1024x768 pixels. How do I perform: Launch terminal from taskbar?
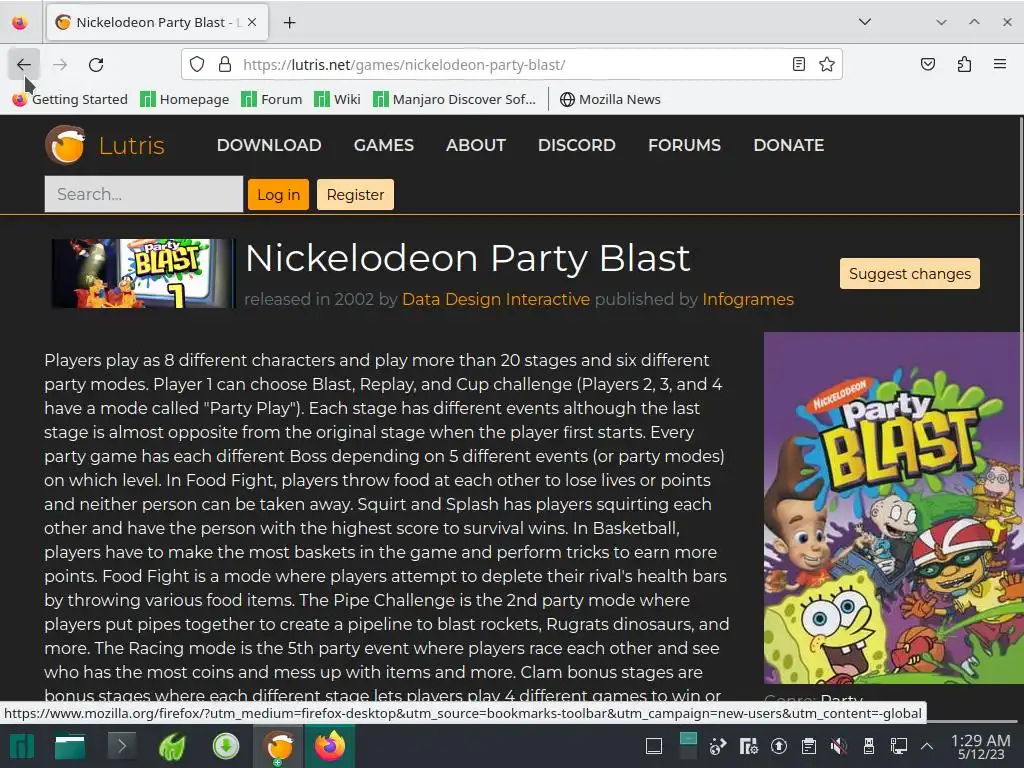121,746
